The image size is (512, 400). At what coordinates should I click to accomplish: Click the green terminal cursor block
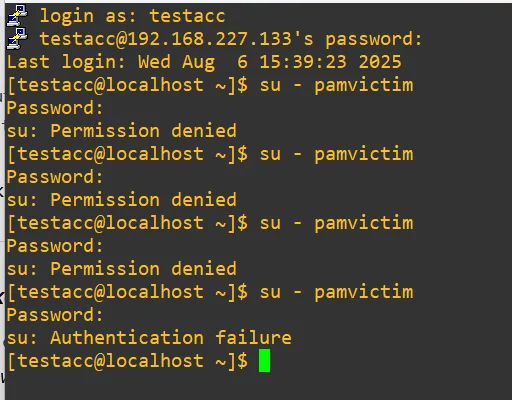pos(264,360)
